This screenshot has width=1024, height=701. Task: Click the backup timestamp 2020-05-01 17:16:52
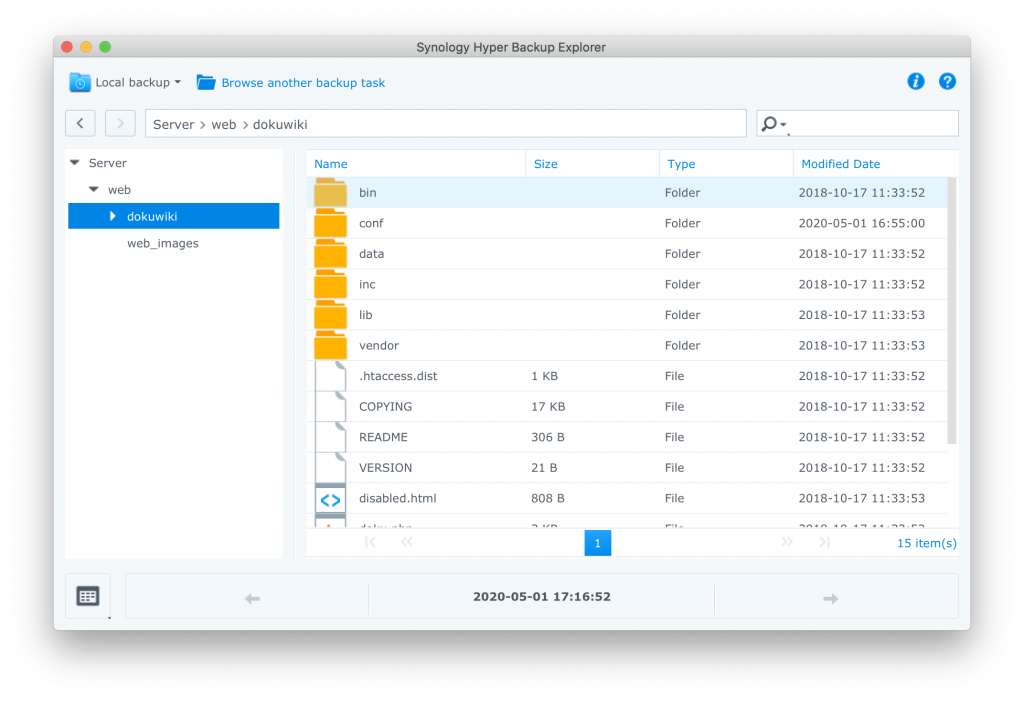(542, 596)
